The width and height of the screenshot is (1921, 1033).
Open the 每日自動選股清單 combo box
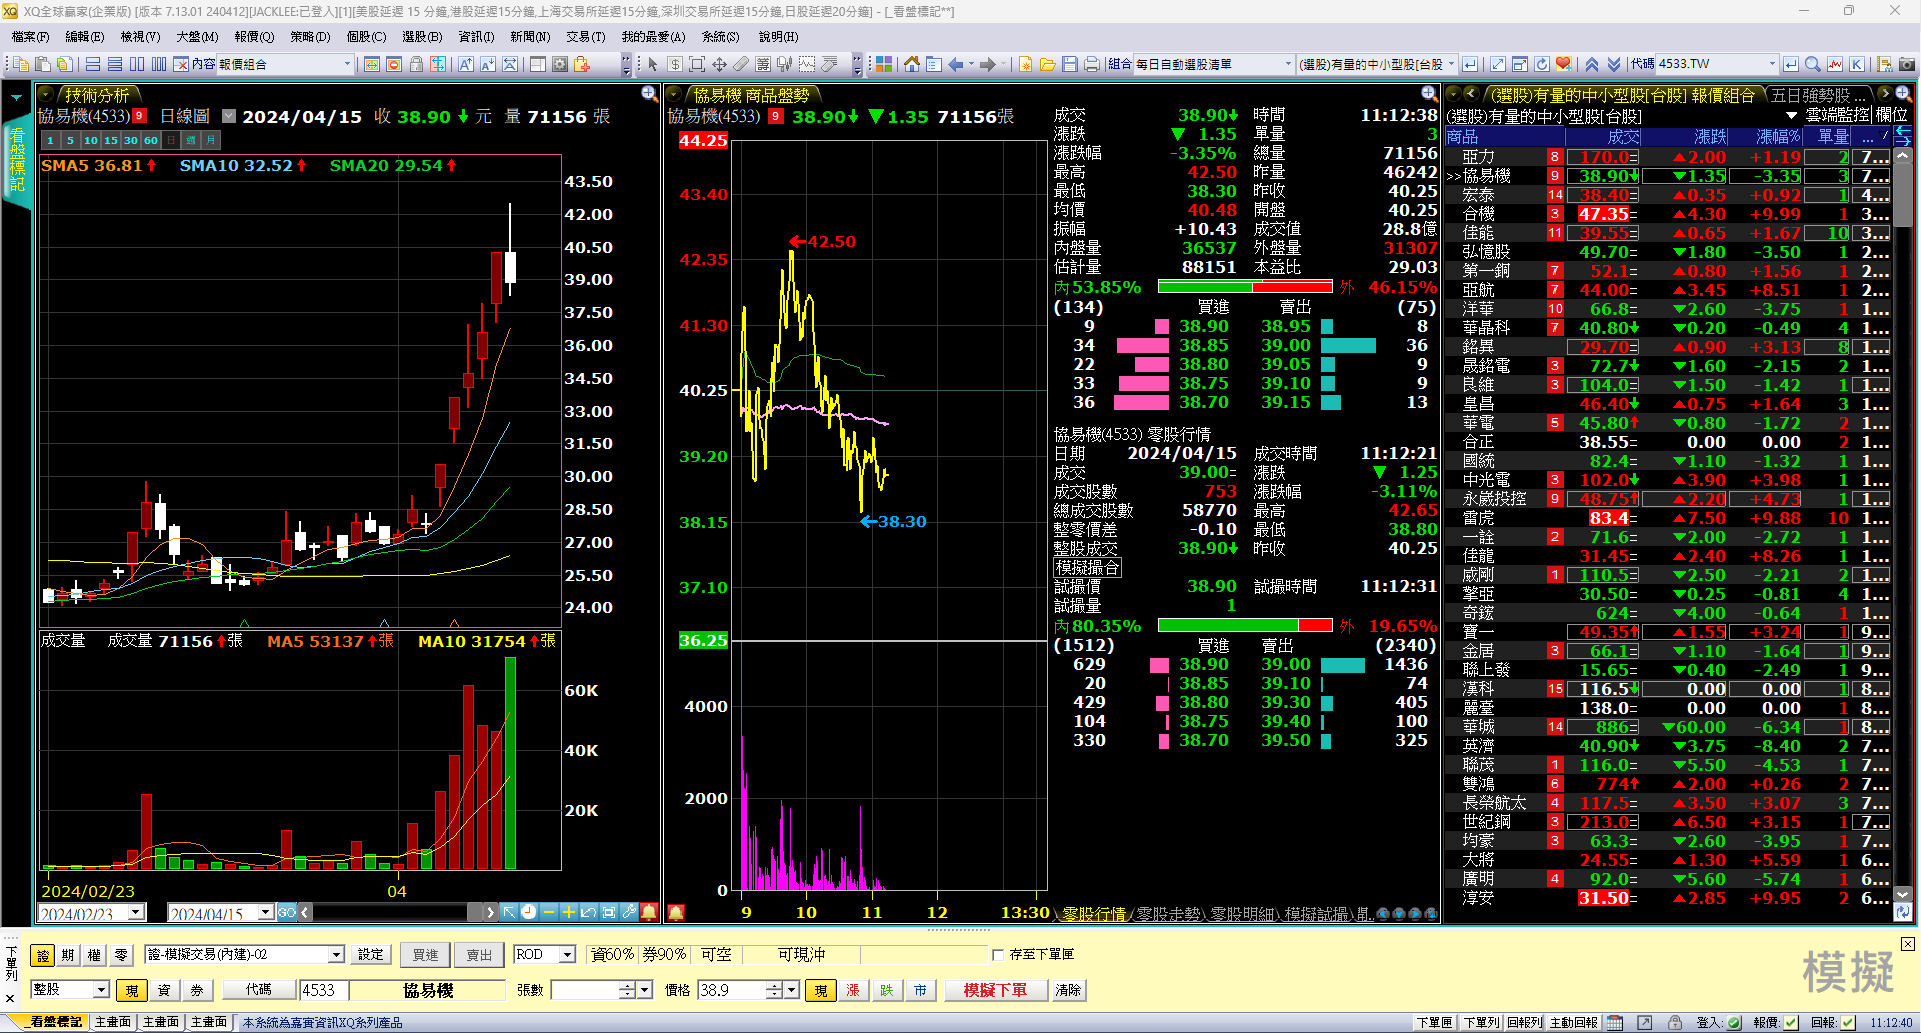(x=1287, y=64)
